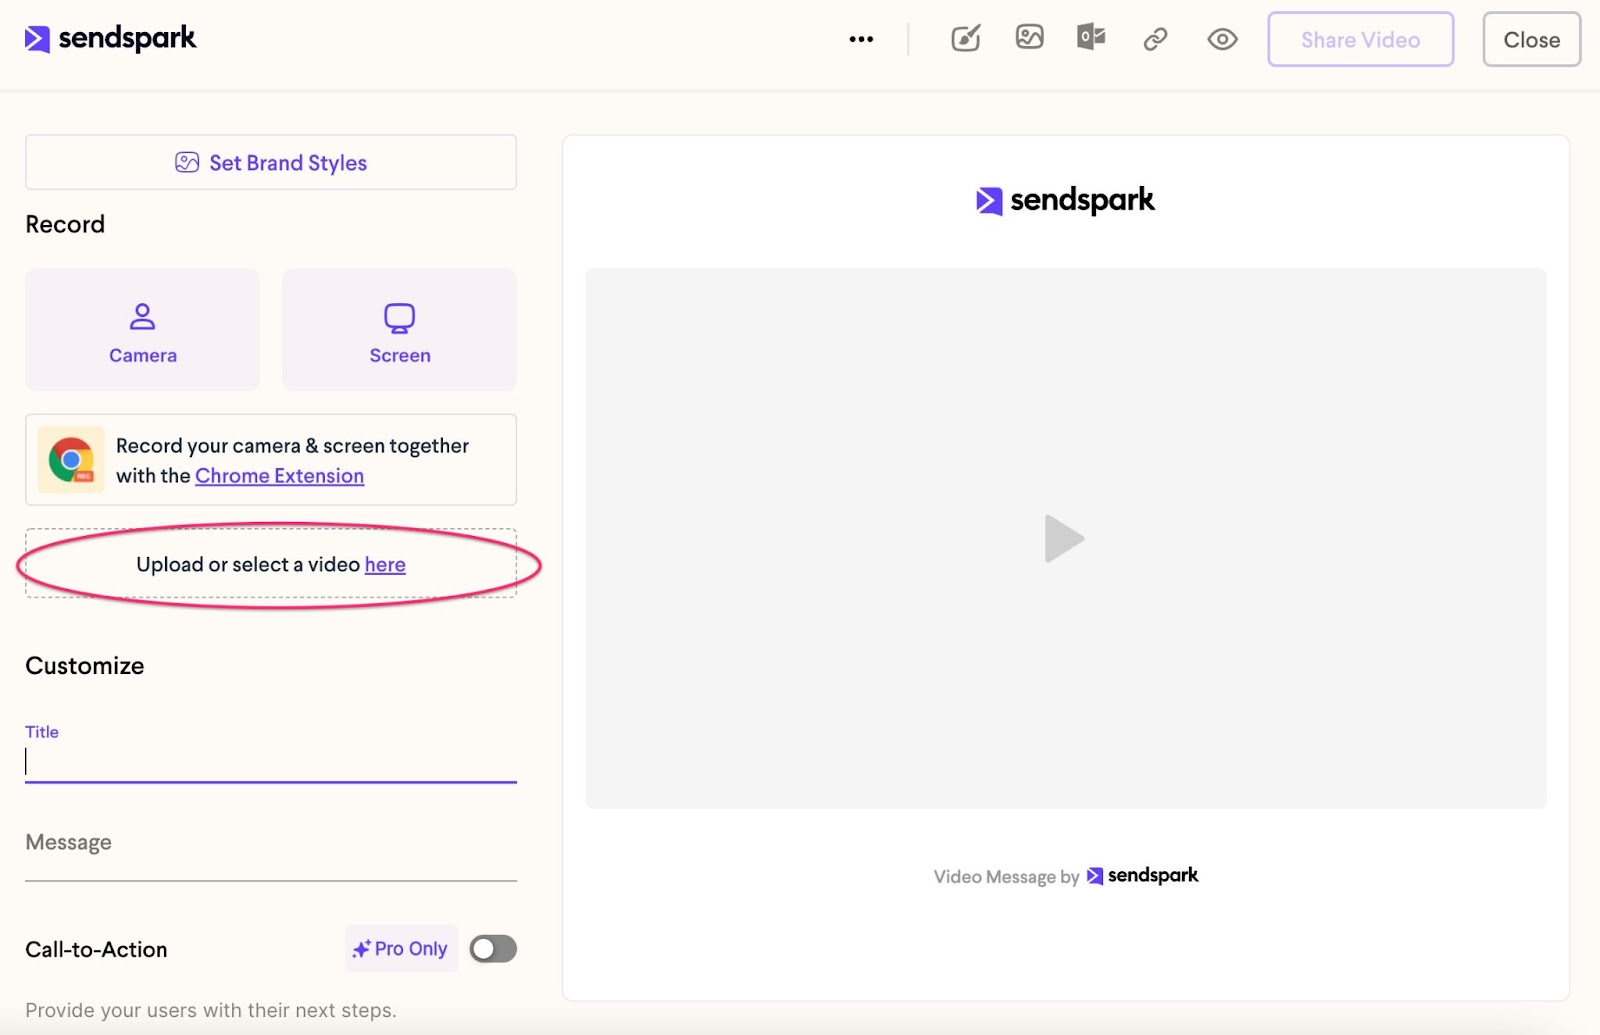1600x1035 pixels.
Task: Focus the Title input field
Action: tap(271, 762)
